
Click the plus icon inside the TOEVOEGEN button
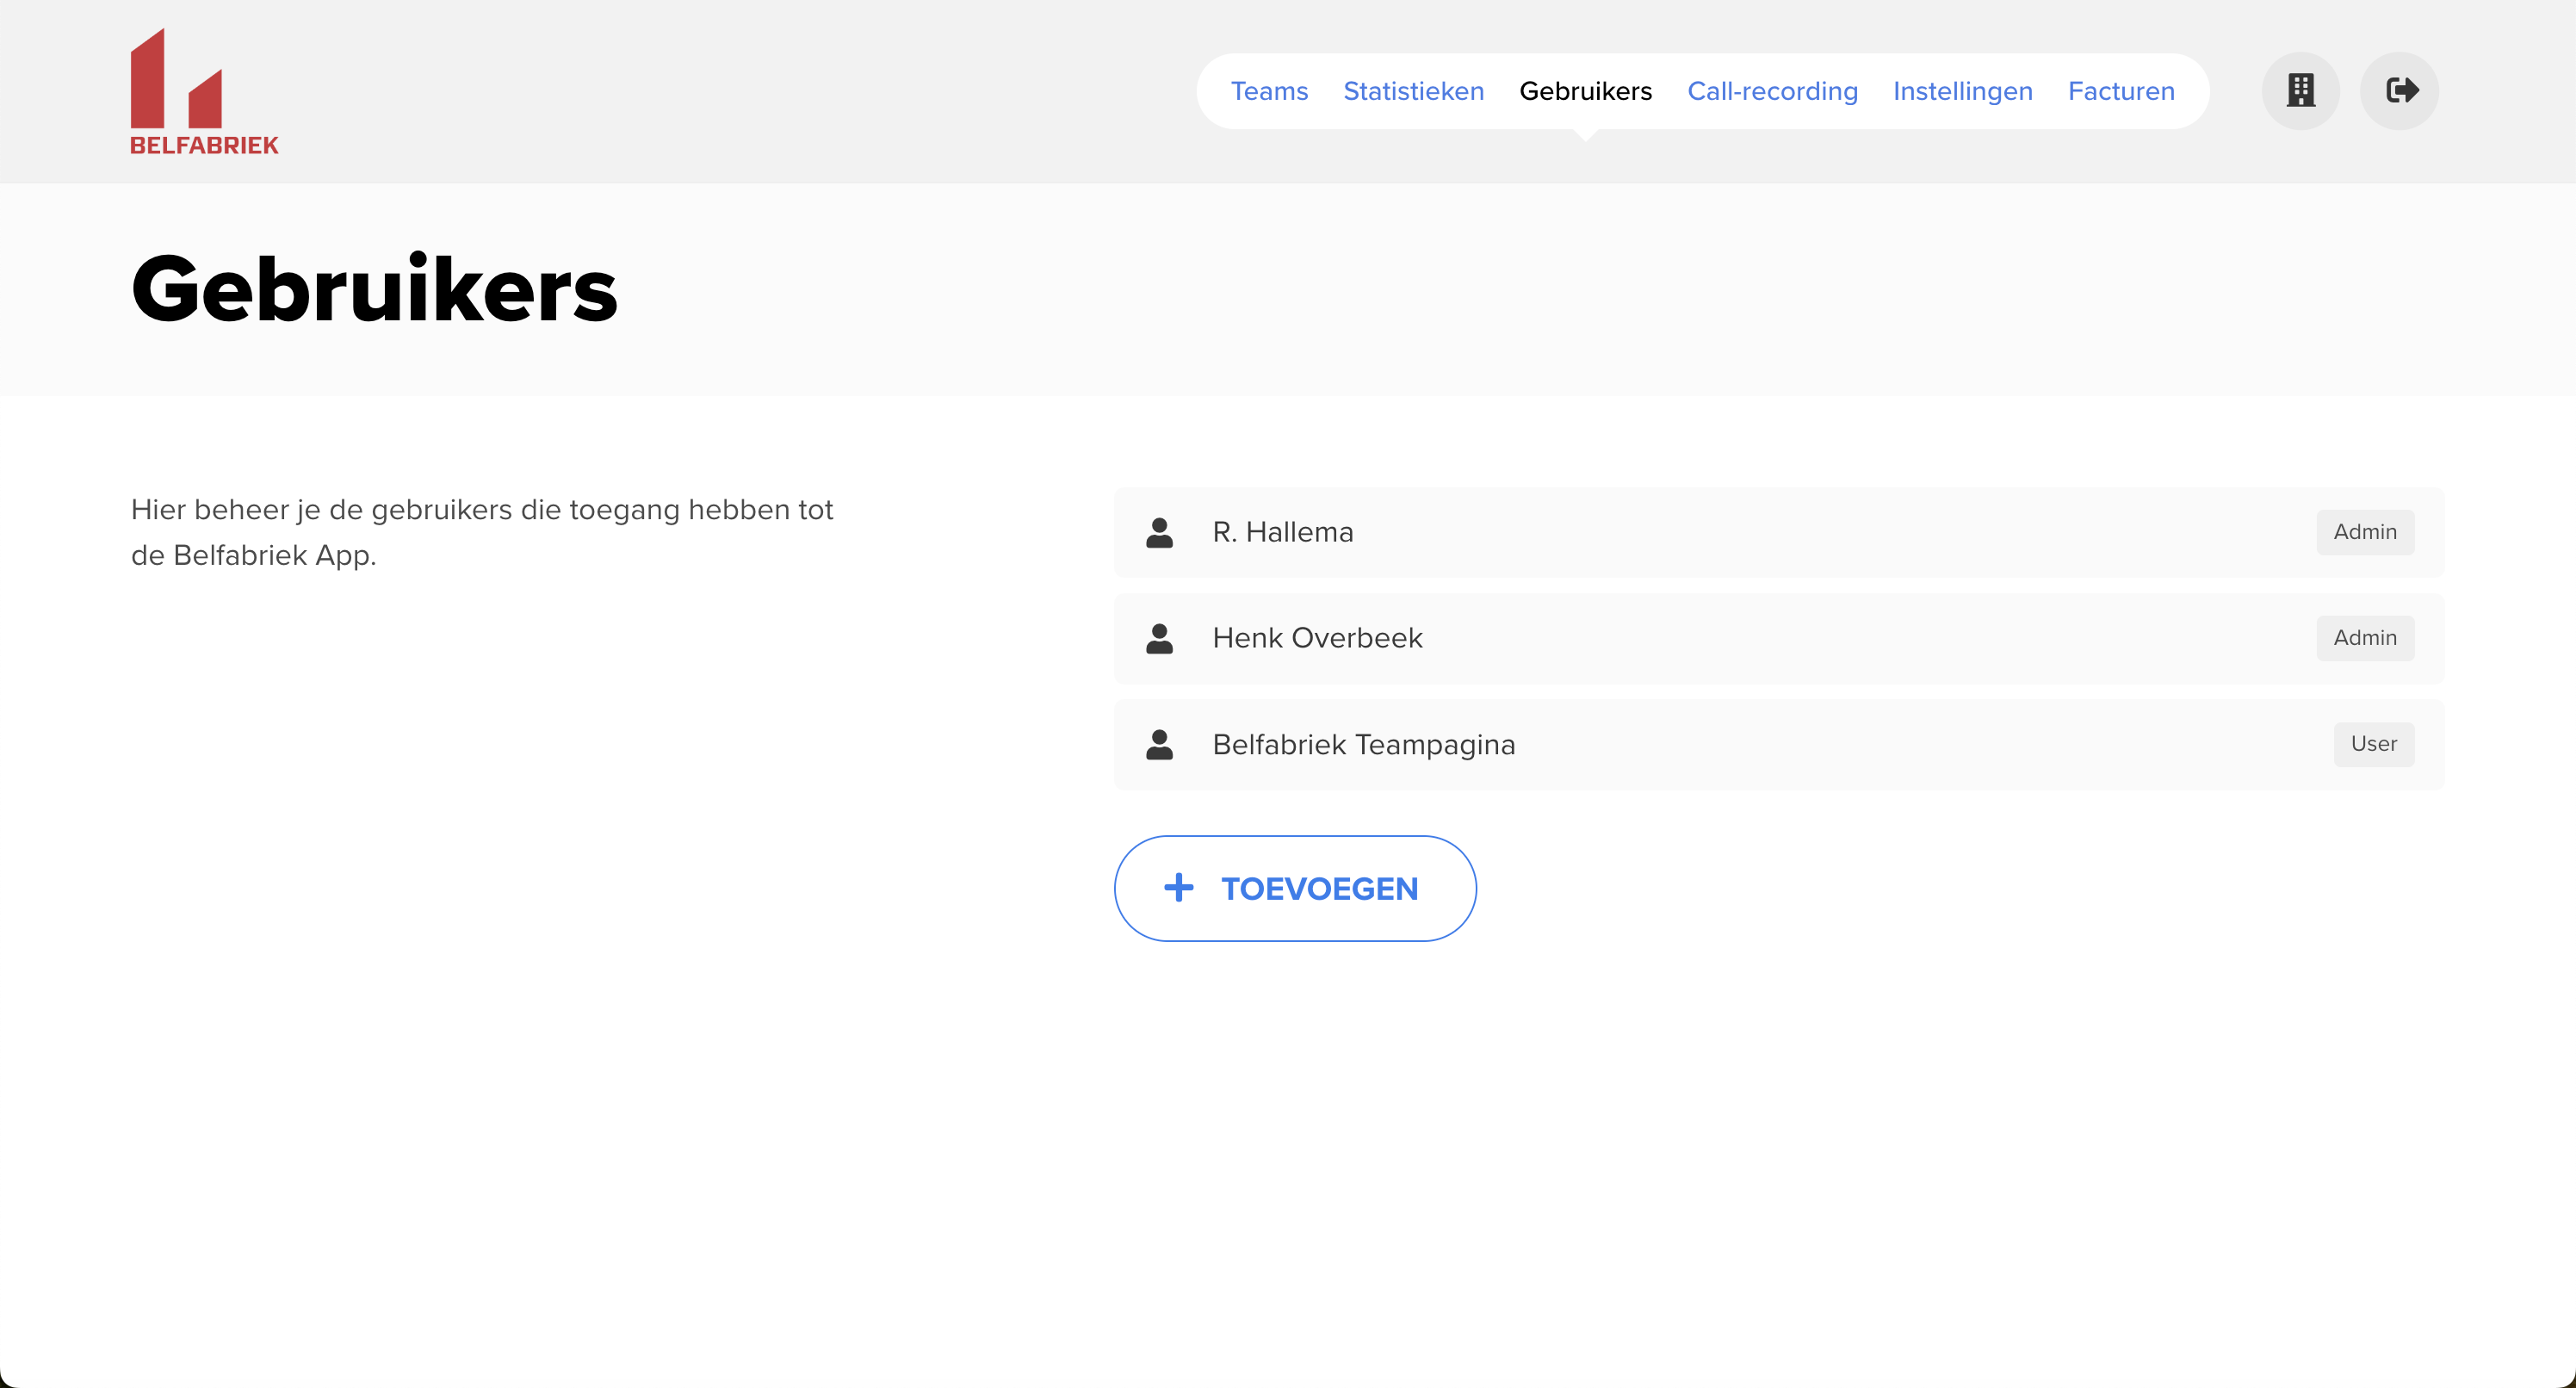click(1179, 888)
